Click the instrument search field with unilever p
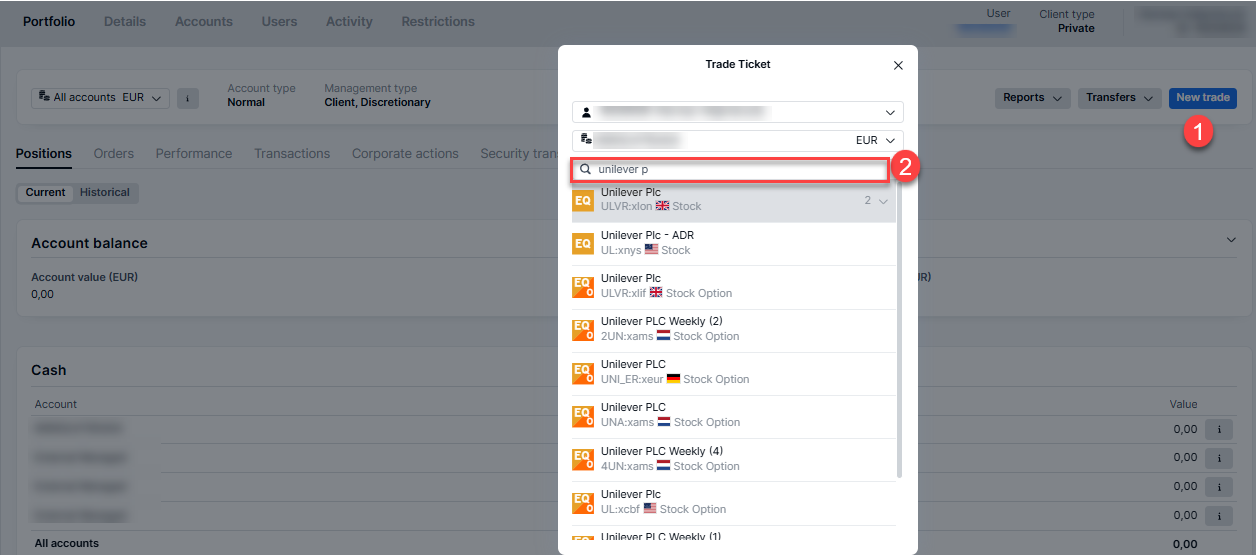1256x557 pixels. pyautogui.click(x=738, y=170)
